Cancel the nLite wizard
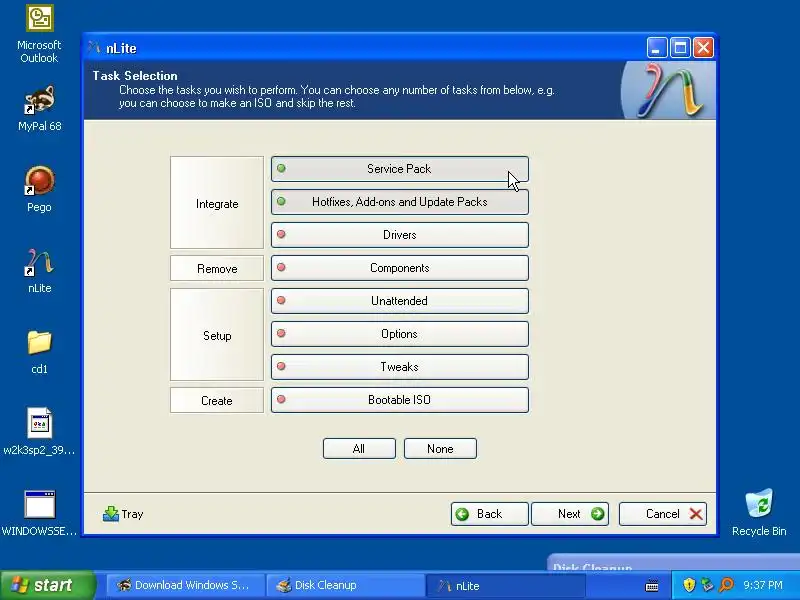This screenshot has width=800, height=600. point(663,514)
